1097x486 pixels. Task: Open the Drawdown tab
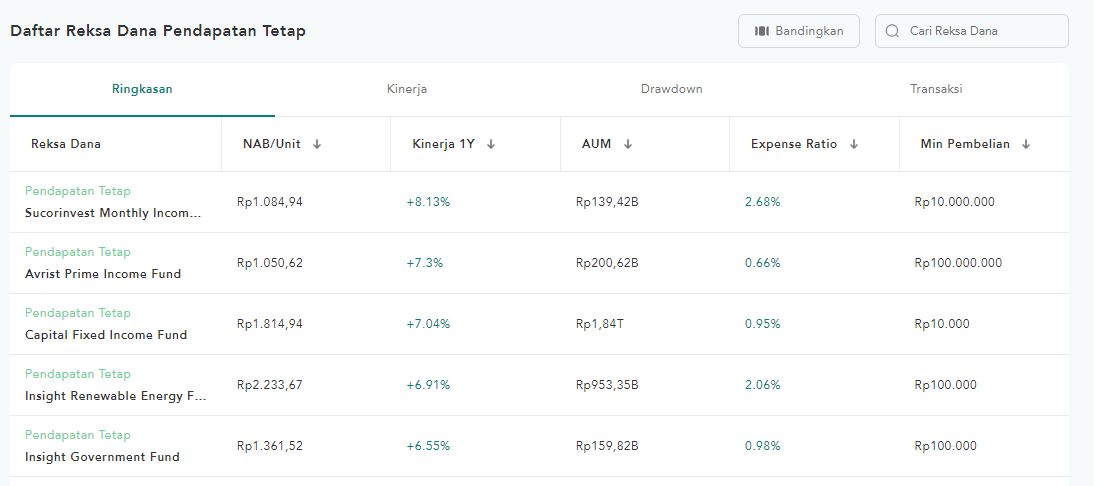coord(671,89)
